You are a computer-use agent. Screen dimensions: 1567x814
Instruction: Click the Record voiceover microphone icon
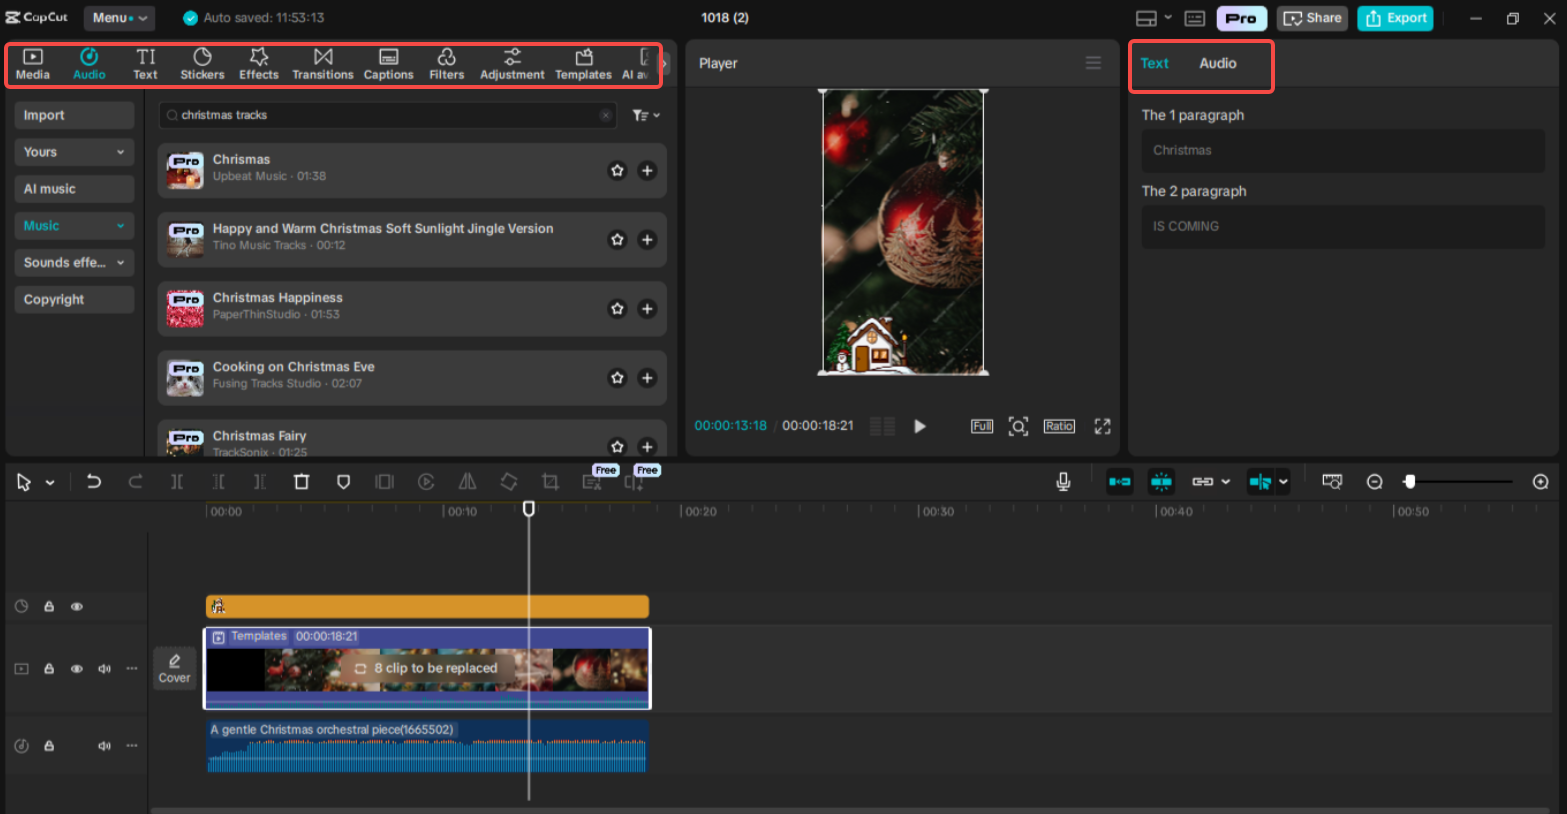pos(1063,481)
